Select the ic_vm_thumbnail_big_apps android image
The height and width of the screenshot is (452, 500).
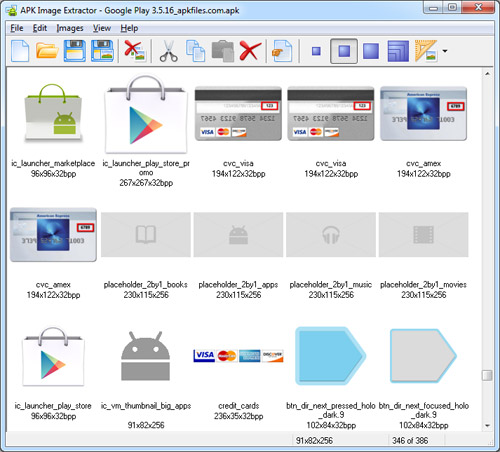[146, 356]
